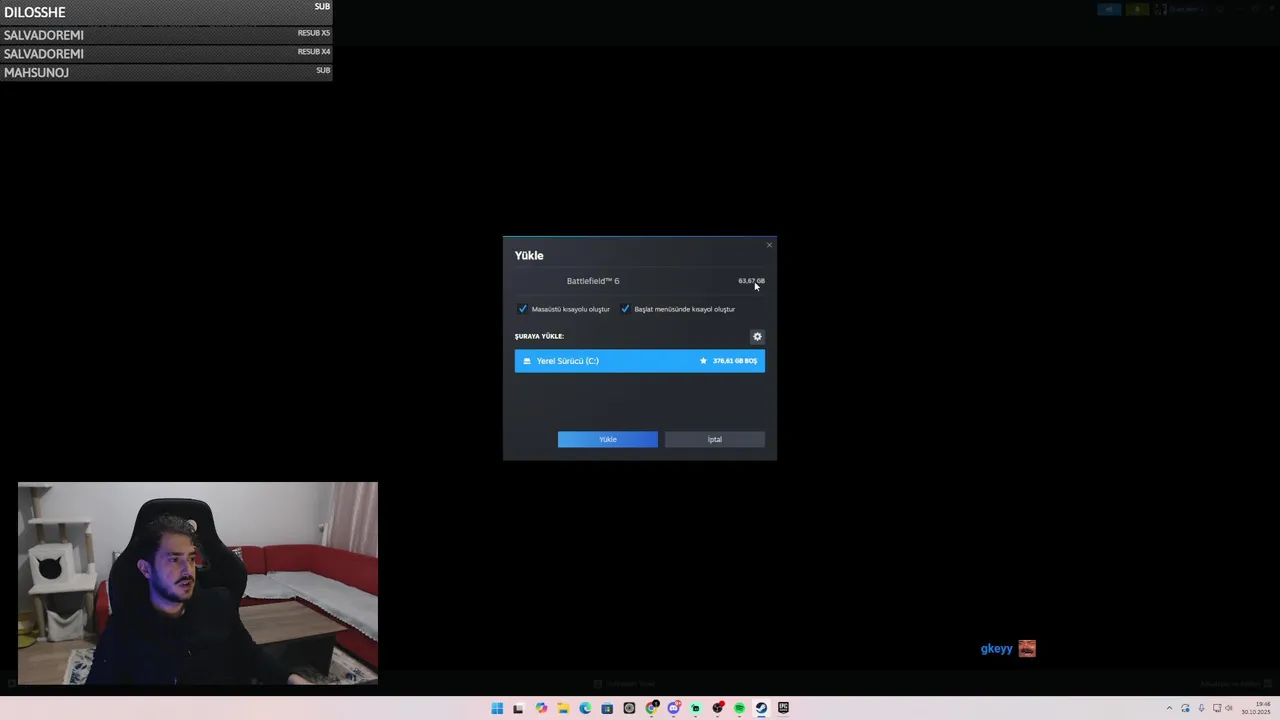The image size is (1280, 720).
Task: Open the grey round taskbar app
Action: (x=629, y=708)
